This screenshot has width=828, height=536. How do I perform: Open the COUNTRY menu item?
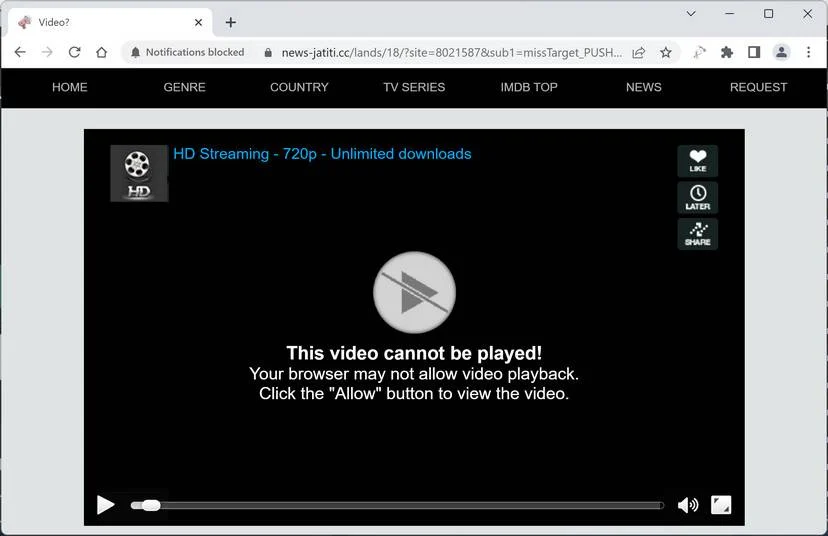299,87
